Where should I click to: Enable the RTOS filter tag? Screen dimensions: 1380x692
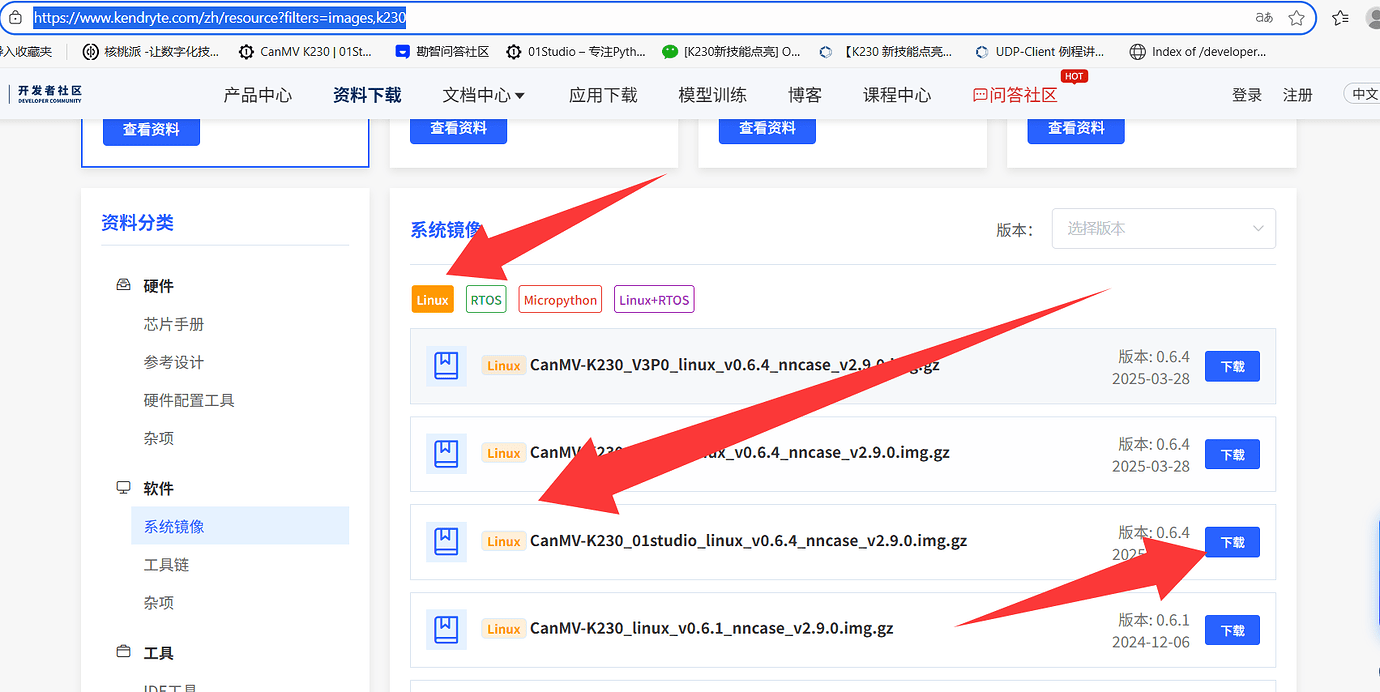click(486, 299)
